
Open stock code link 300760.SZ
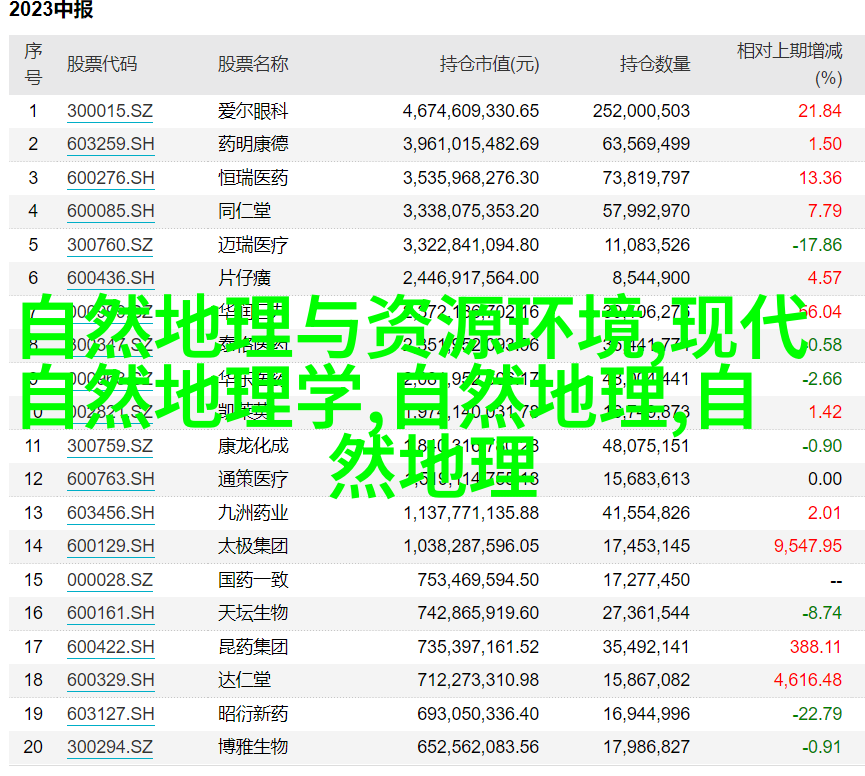110,245
